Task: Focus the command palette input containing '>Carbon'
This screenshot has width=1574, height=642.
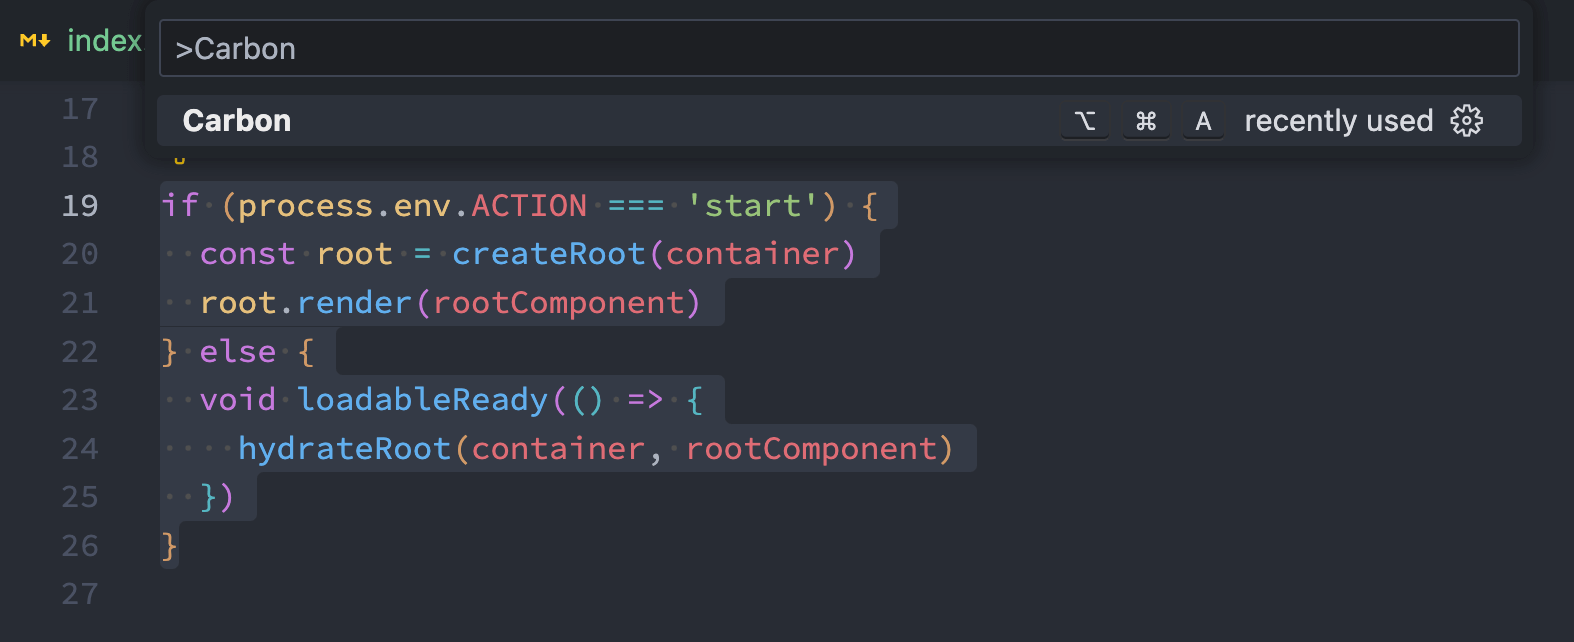Action: tap(838, 49)
